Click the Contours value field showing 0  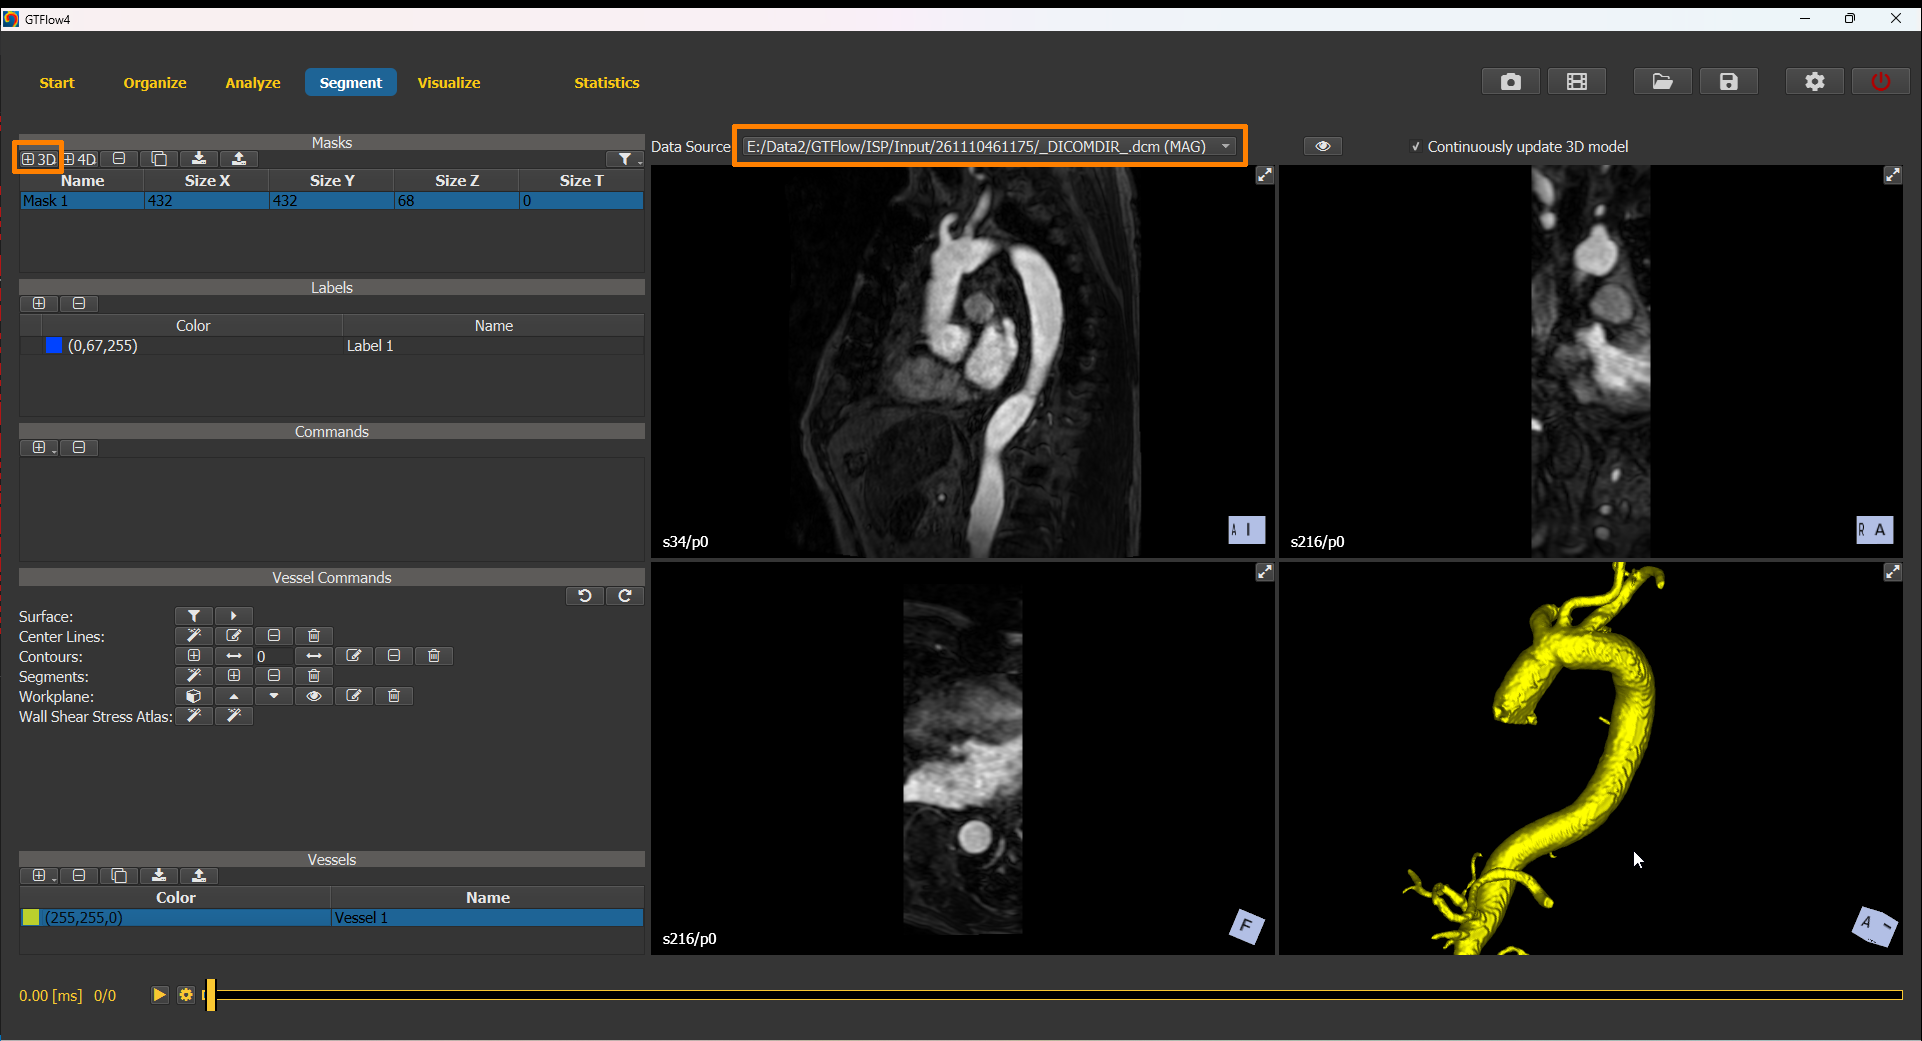(x=273, y=656)
